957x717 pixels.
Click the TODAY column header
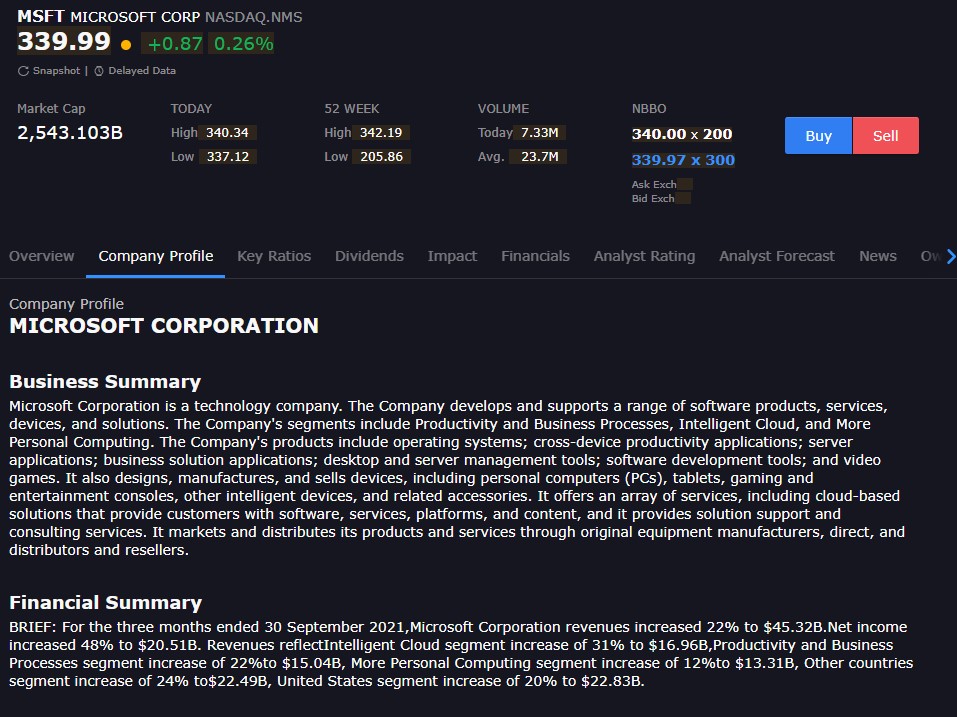pyautogui.click(x=191, y=109)
